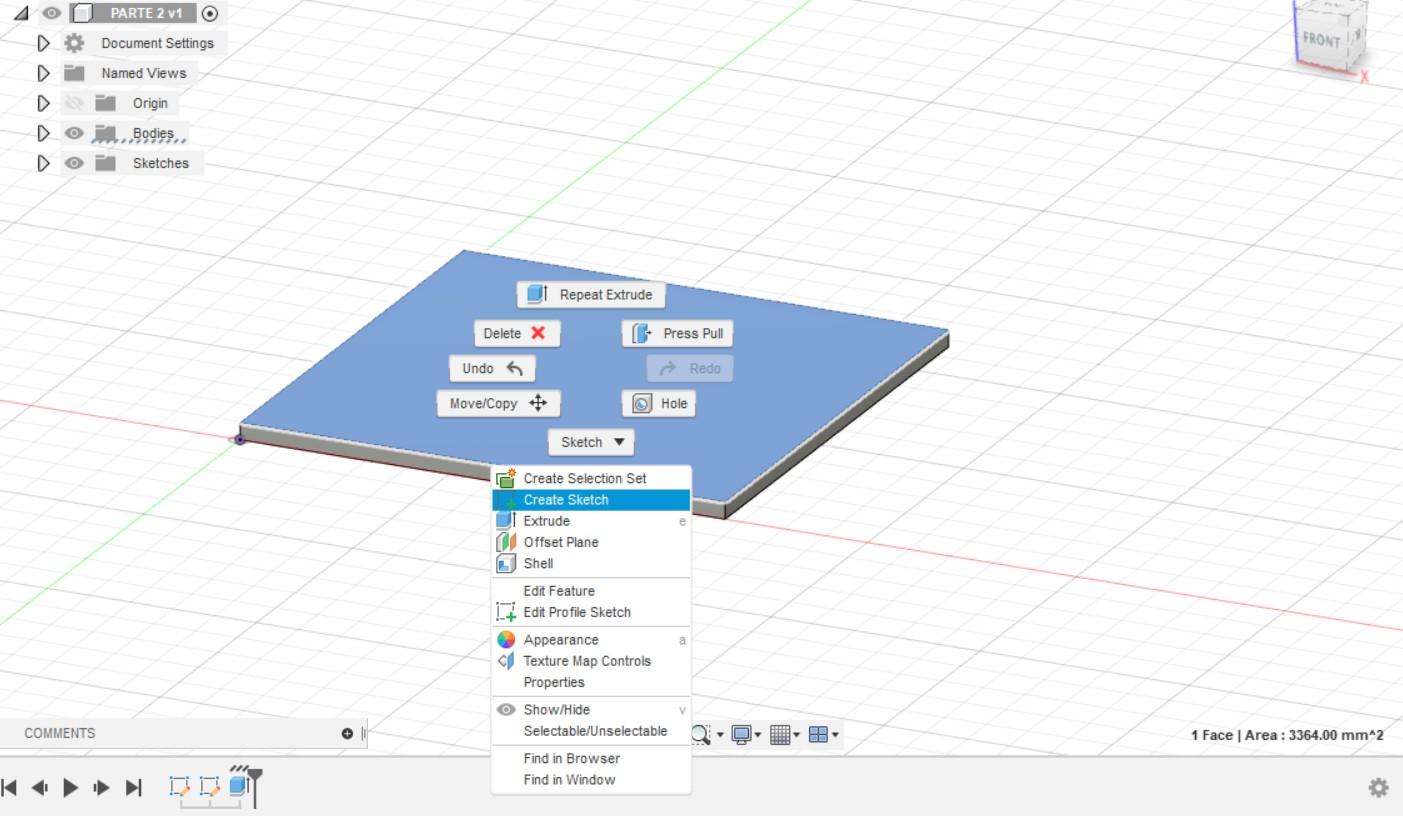The height and width of the screenshot is (816, 1403).
Task: Step timeline back one feature
Action: point(40,788)
